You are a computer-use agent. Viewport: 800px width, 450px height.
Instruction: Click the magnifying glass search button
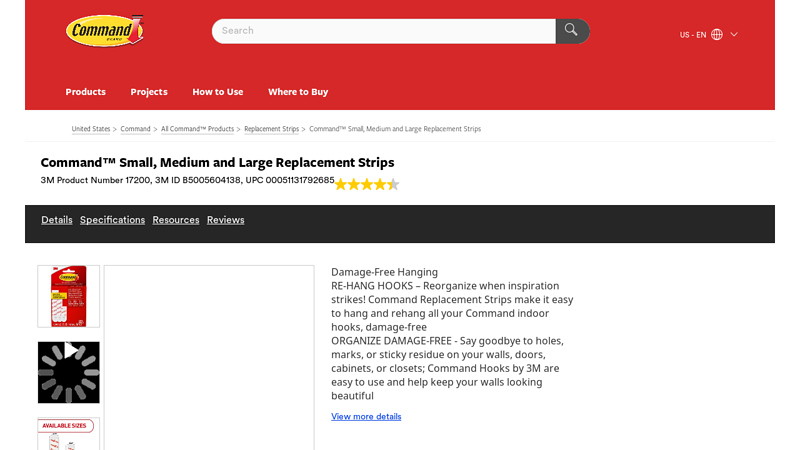572,31
